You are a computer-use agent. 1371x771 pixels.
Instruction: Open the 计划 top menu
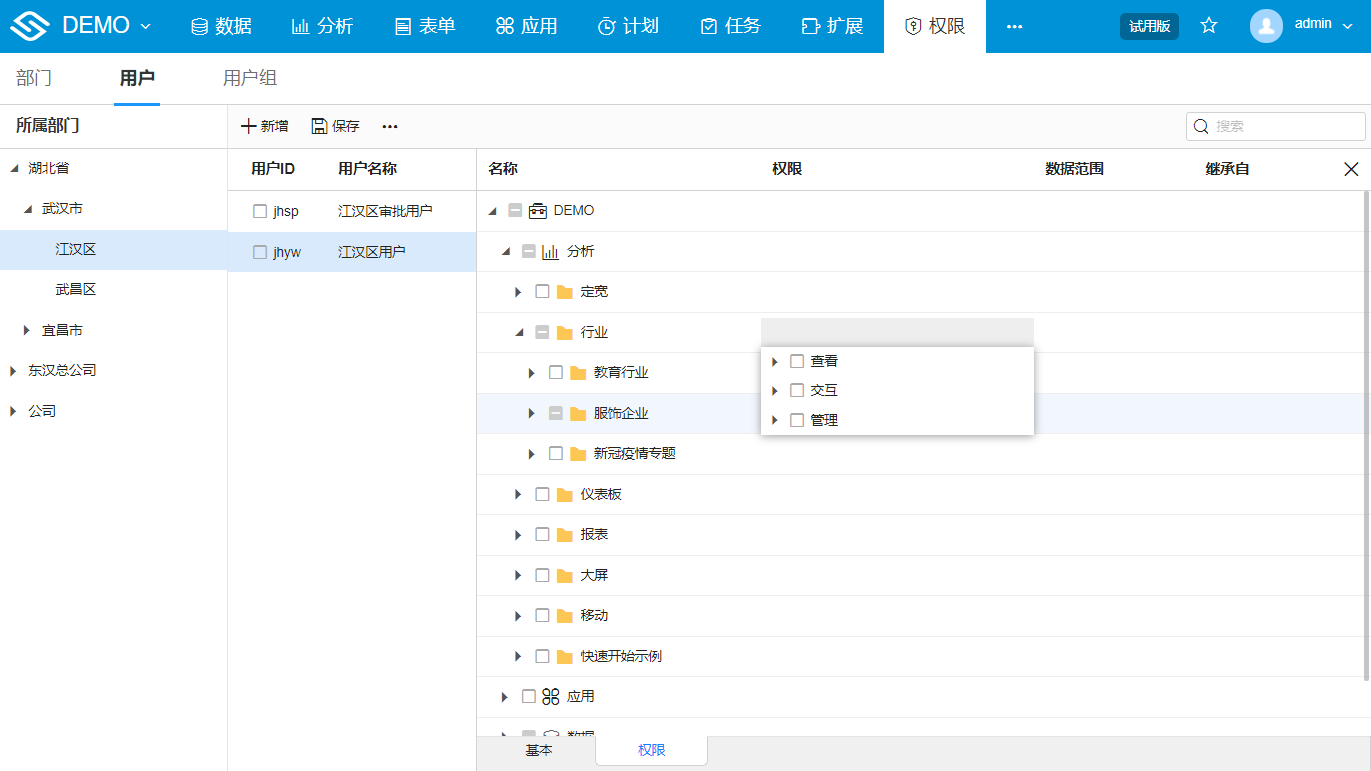(628, 26)
